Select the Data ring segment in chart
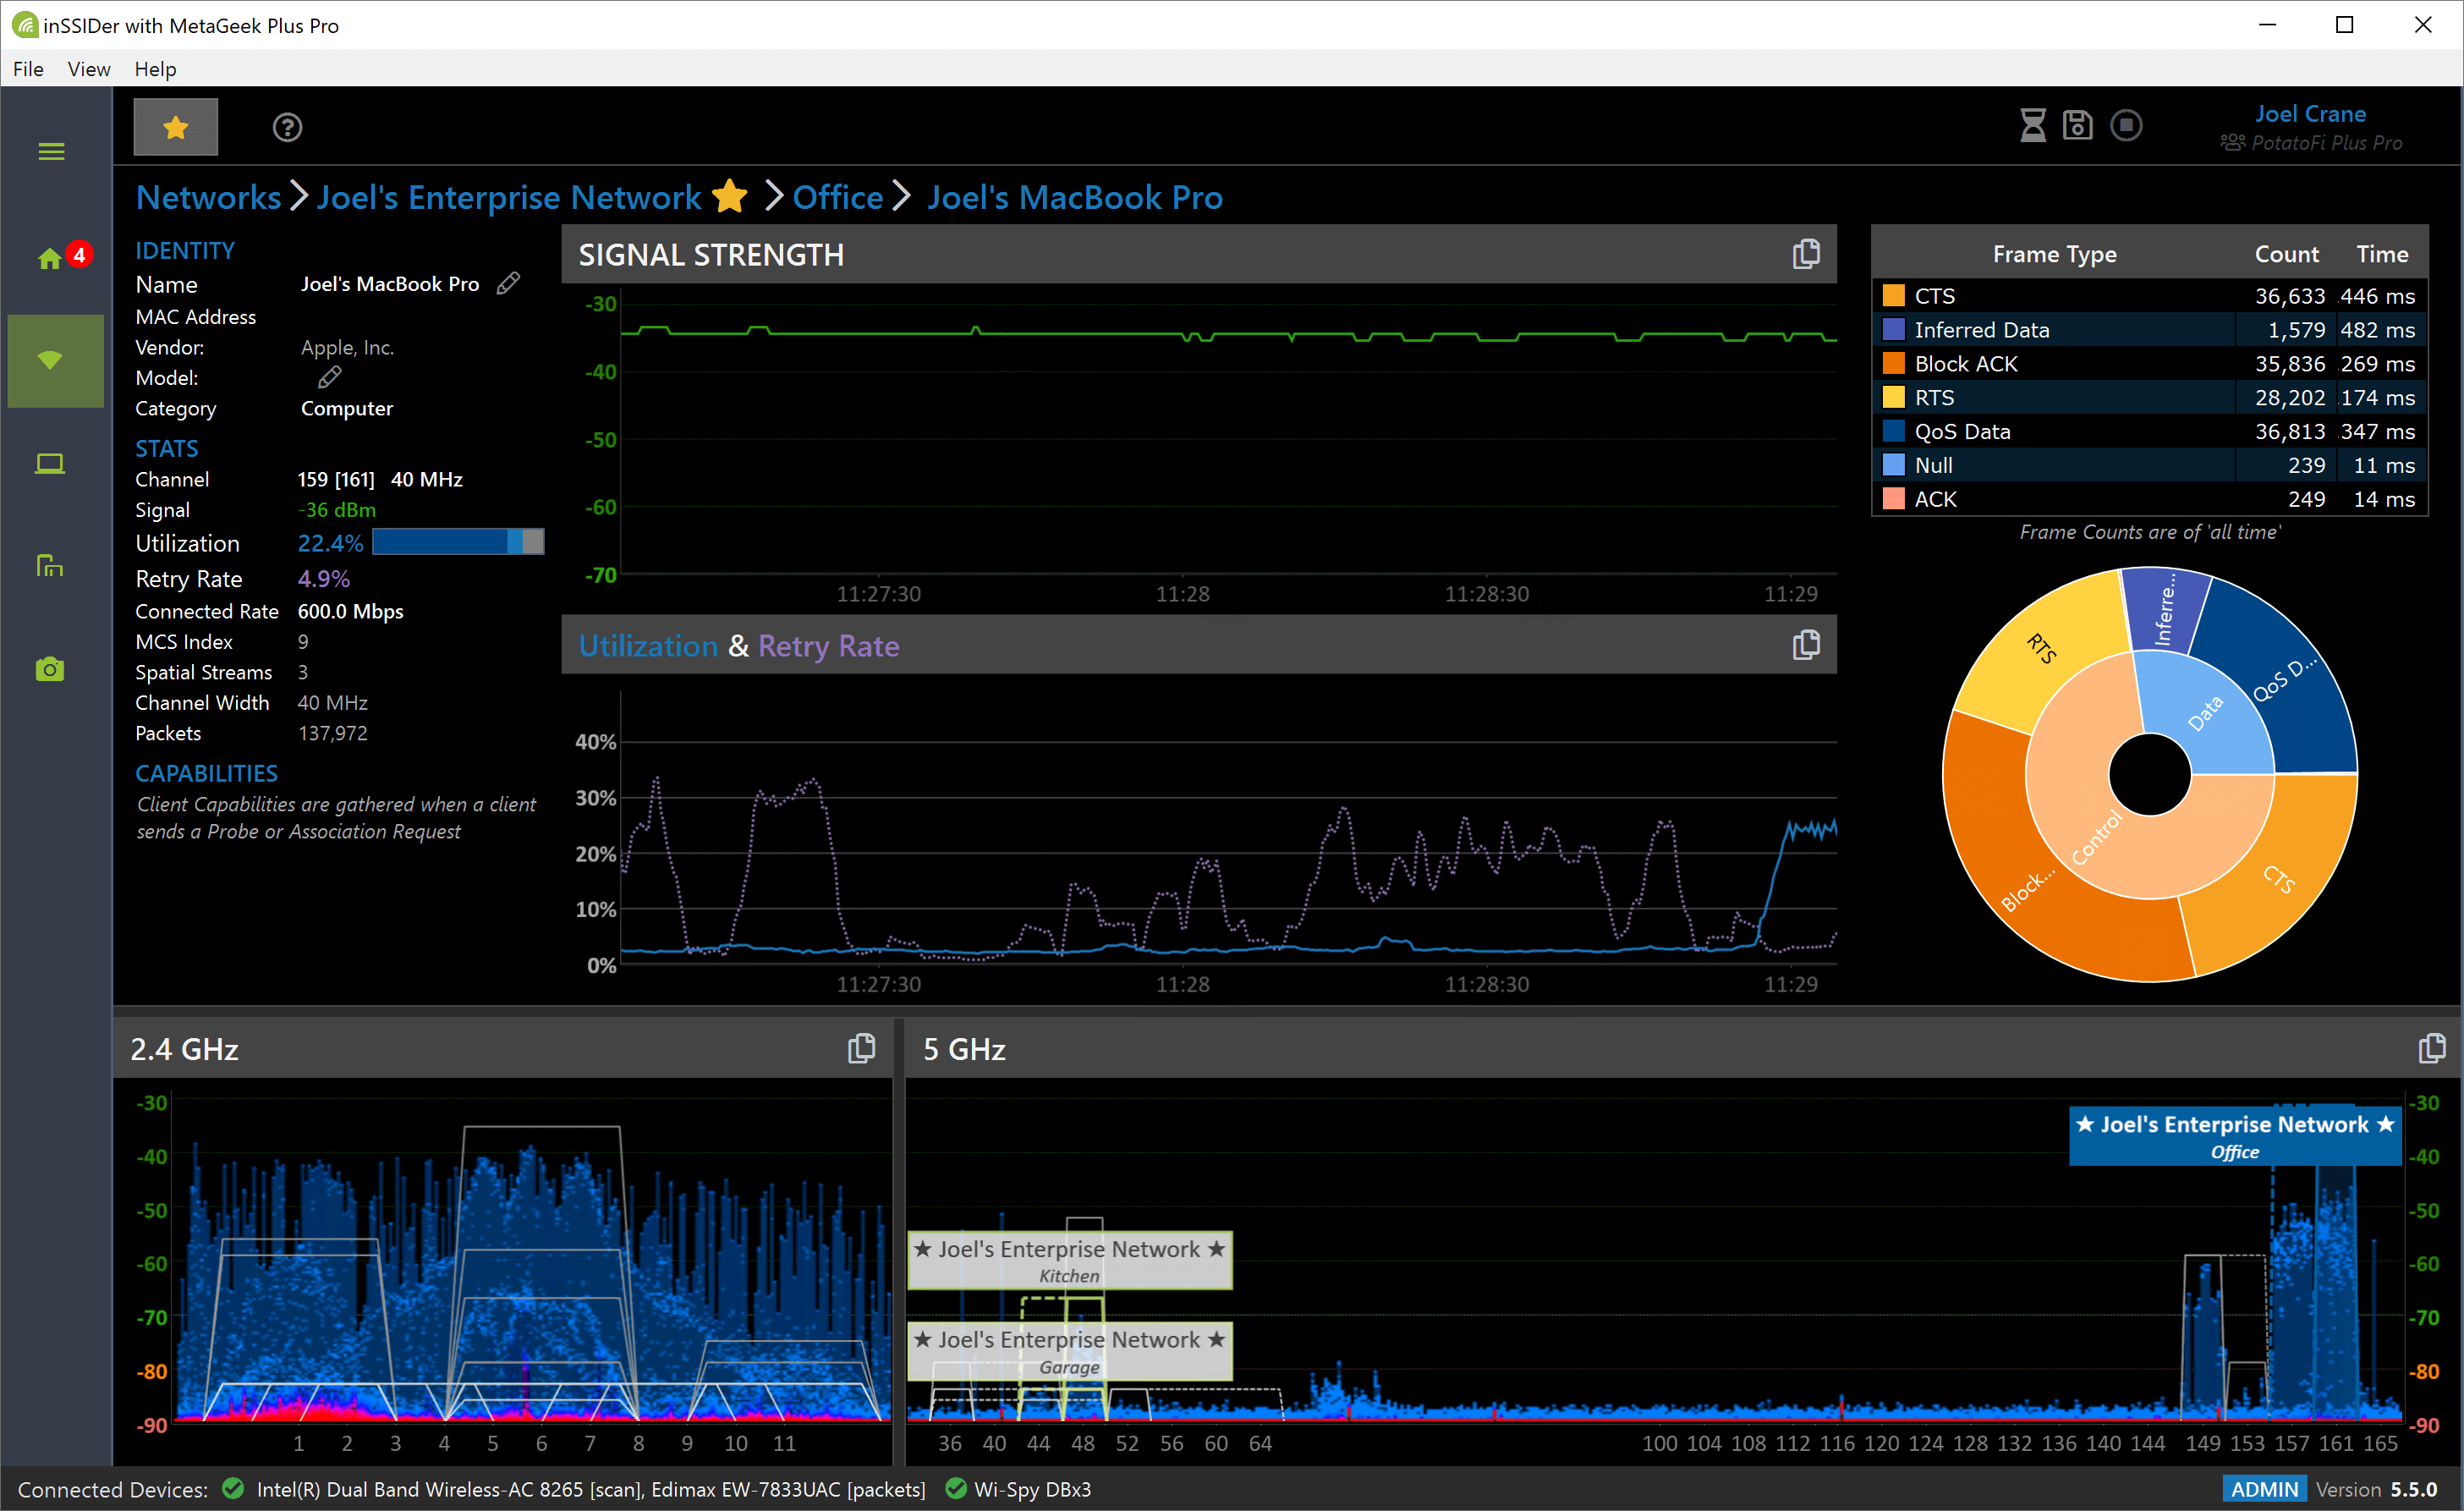This screenshot has height=1511, width=2464. 2205,713
